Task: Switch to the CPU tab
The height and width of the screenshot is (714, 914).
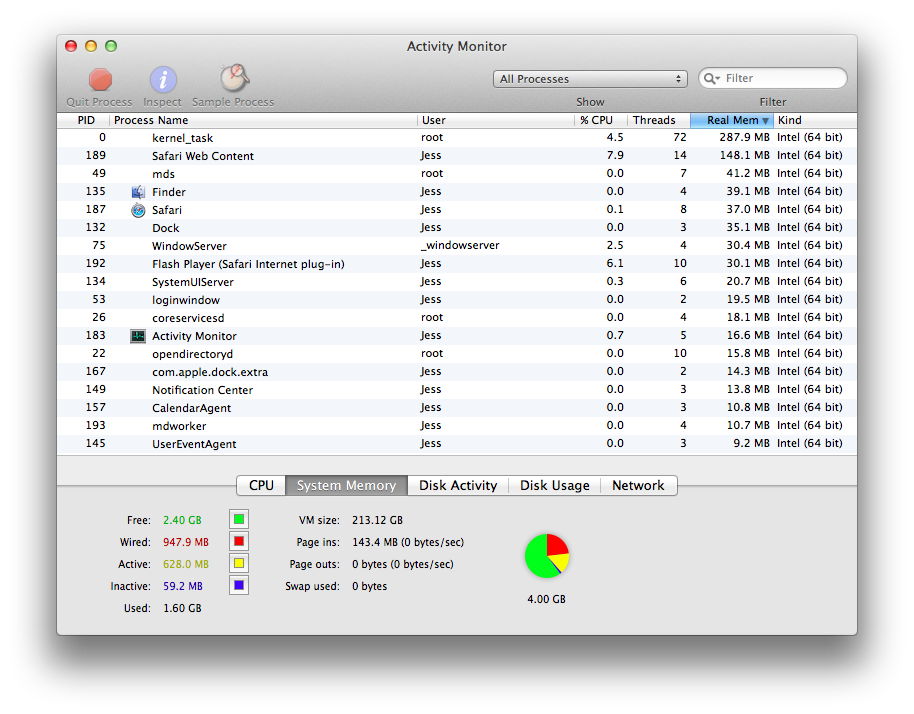Action: (x=261, y=486)
